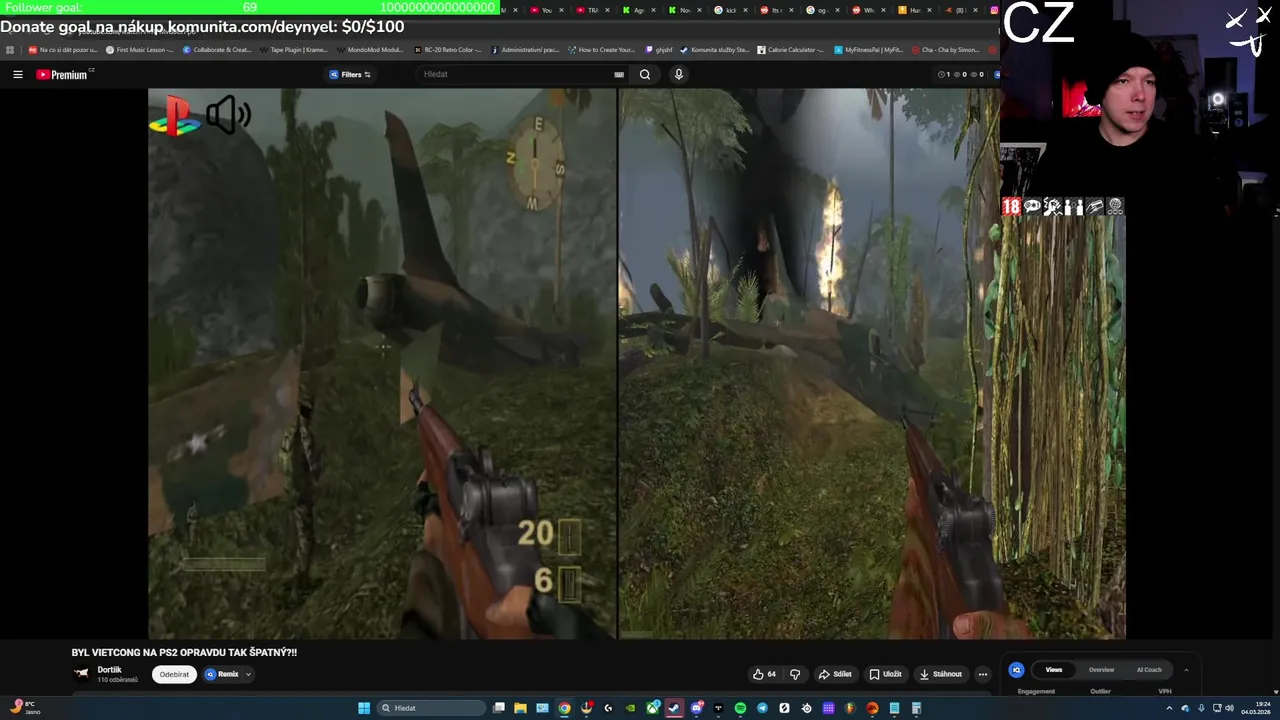Viewport: 1280px width, 720px height.
Task: Switch to the Overview tab
Action: click(x=1101, y=670)
